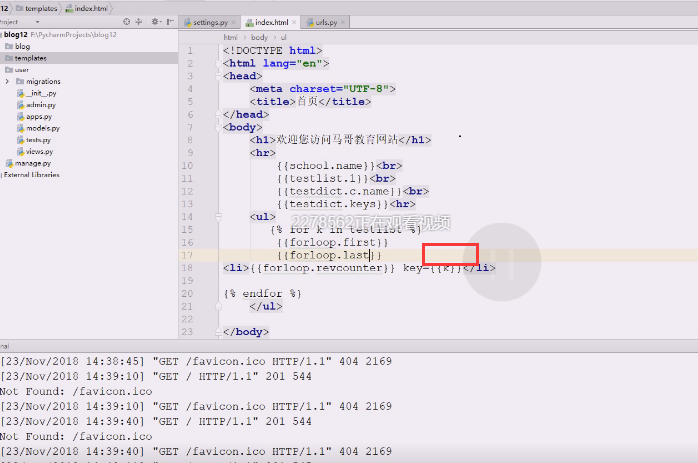Screen dimensions: 698x463
Task: Collapse the body tag fold marker
Action: coord(219,127)
